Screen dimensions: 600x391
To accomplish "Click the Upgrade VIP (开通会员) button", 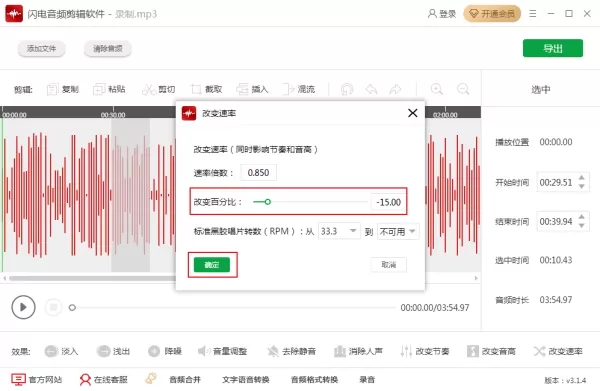I will [x=492, y=14].
